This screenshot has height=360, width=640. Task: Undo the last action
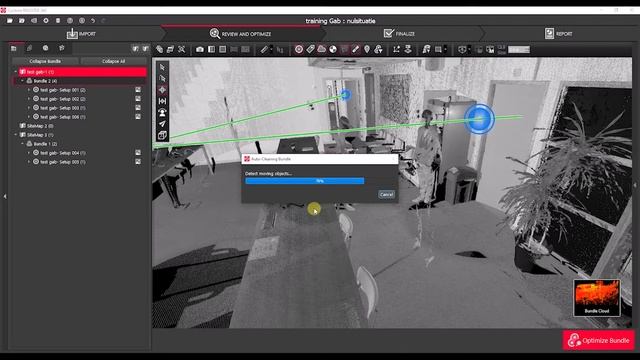(93, 20)
